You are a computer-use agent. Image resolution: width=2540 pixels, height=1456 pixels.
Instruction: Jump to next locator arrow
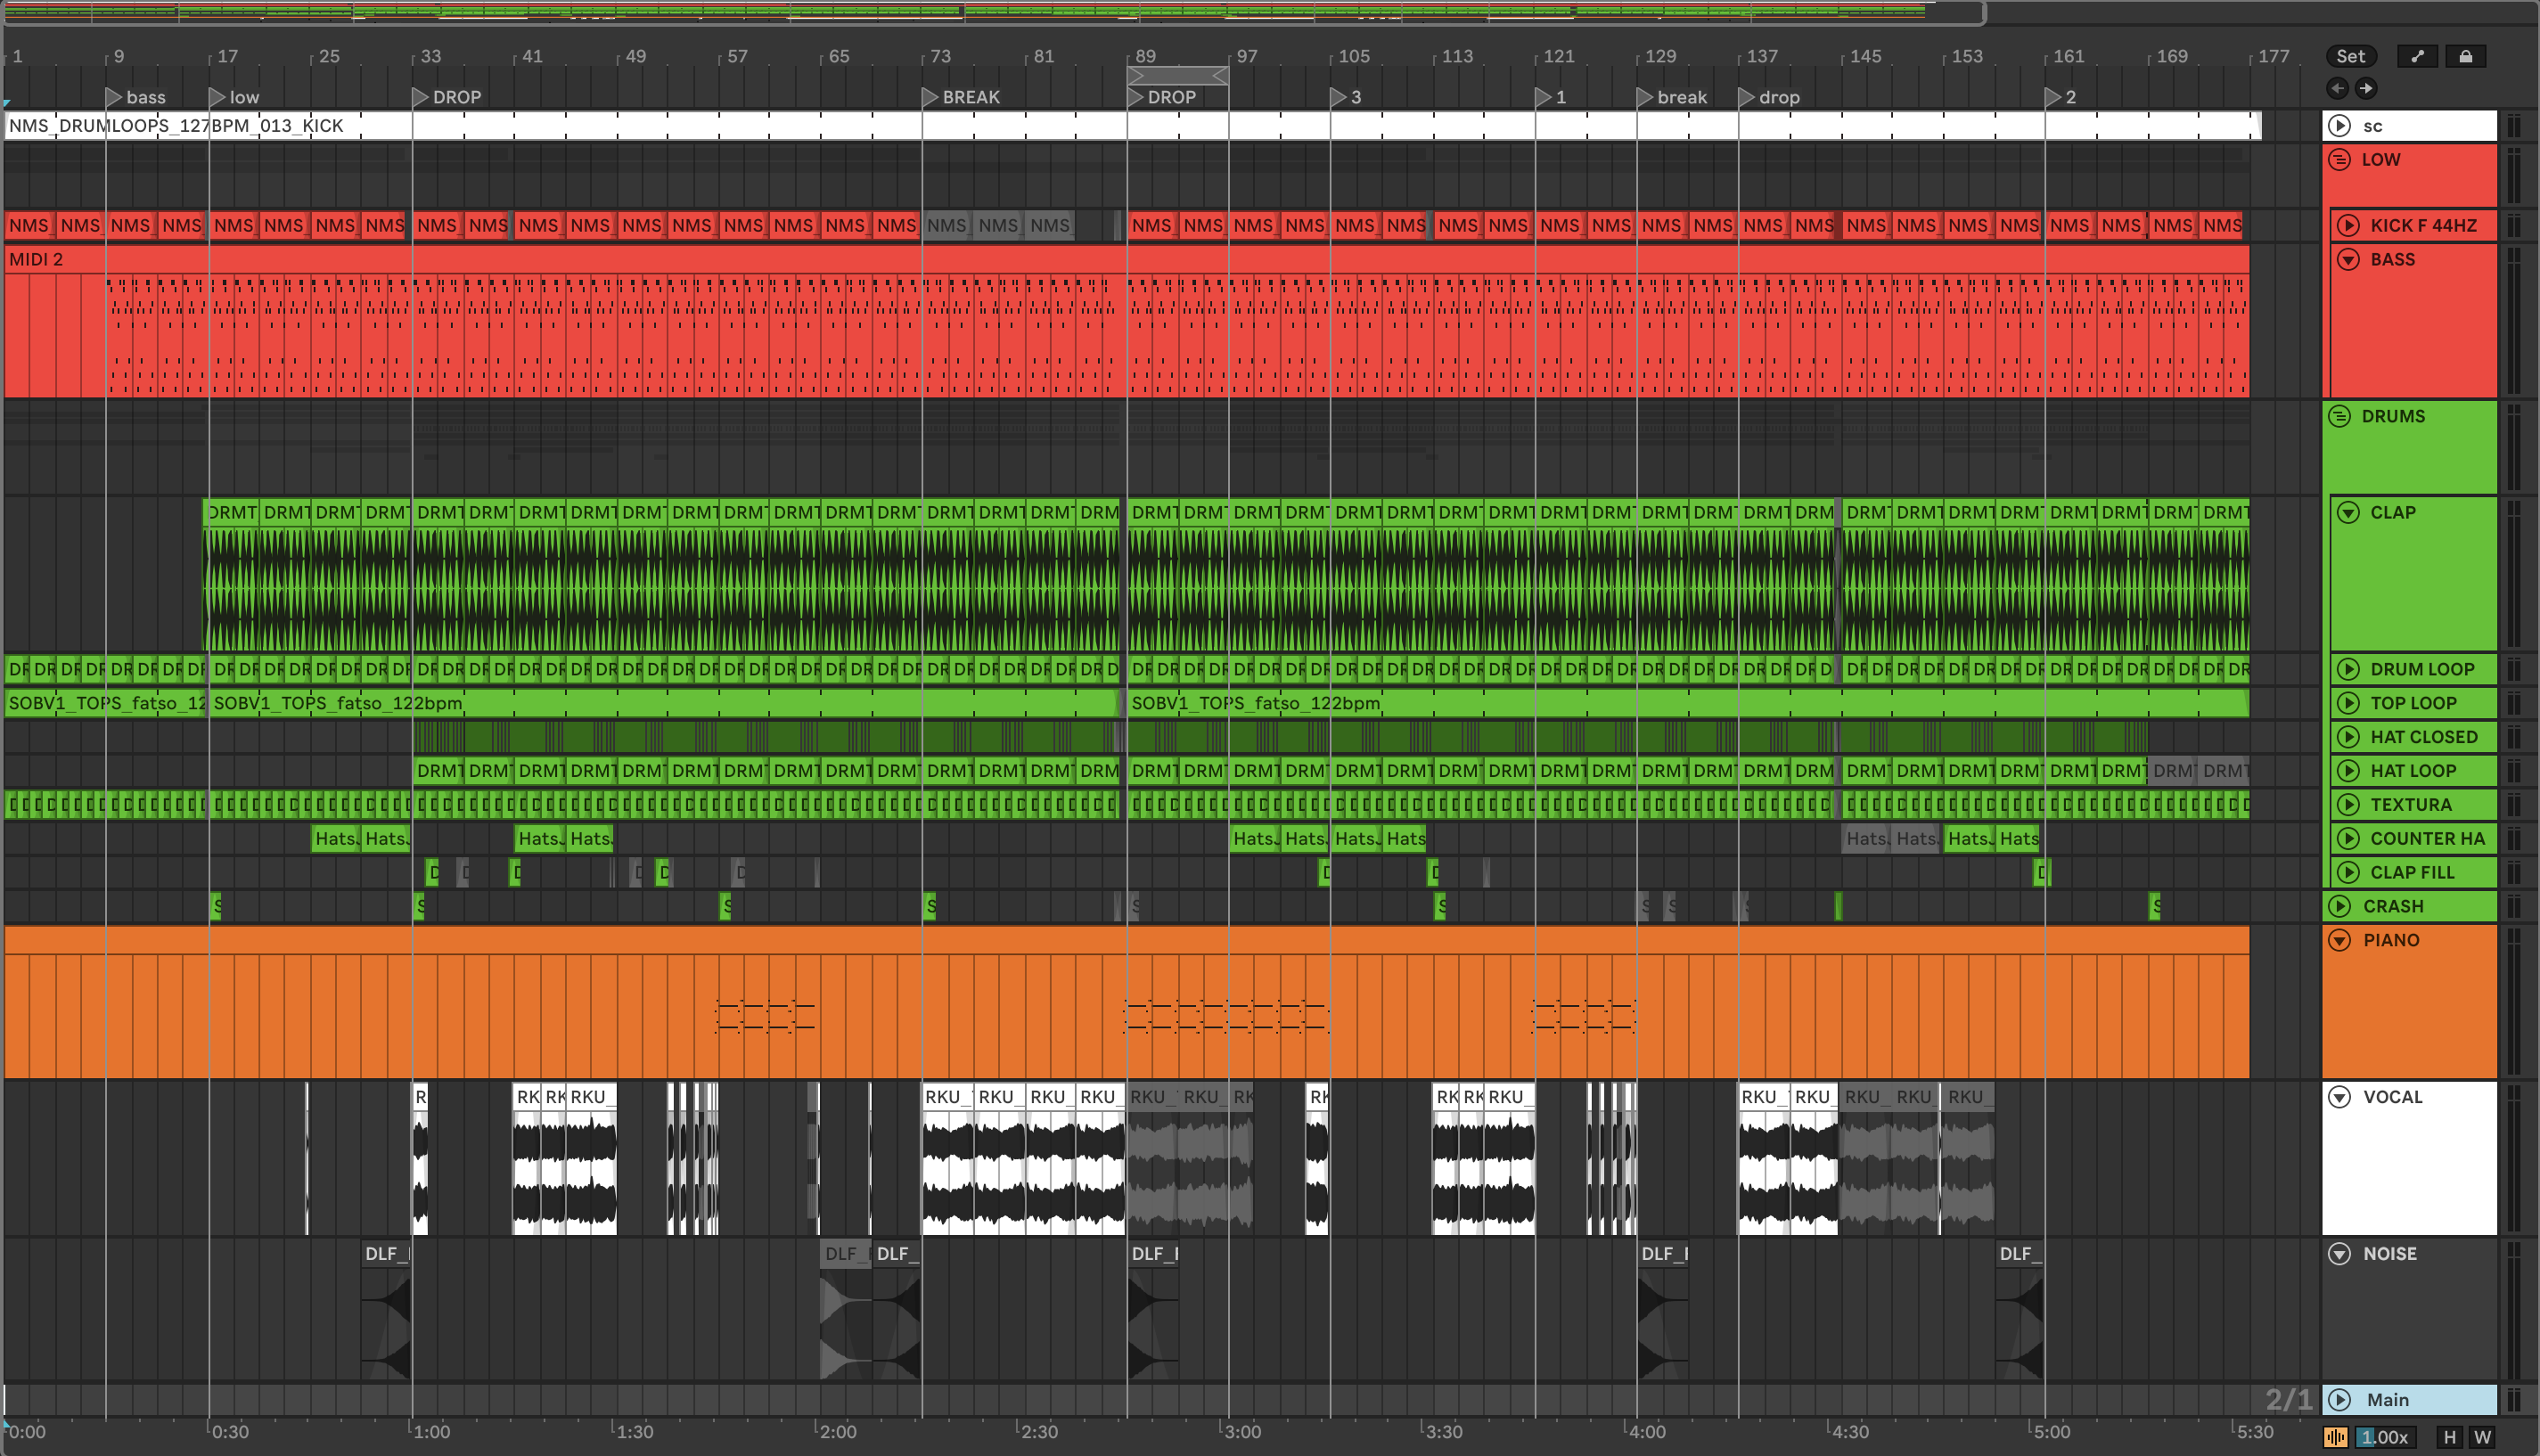2366,88
